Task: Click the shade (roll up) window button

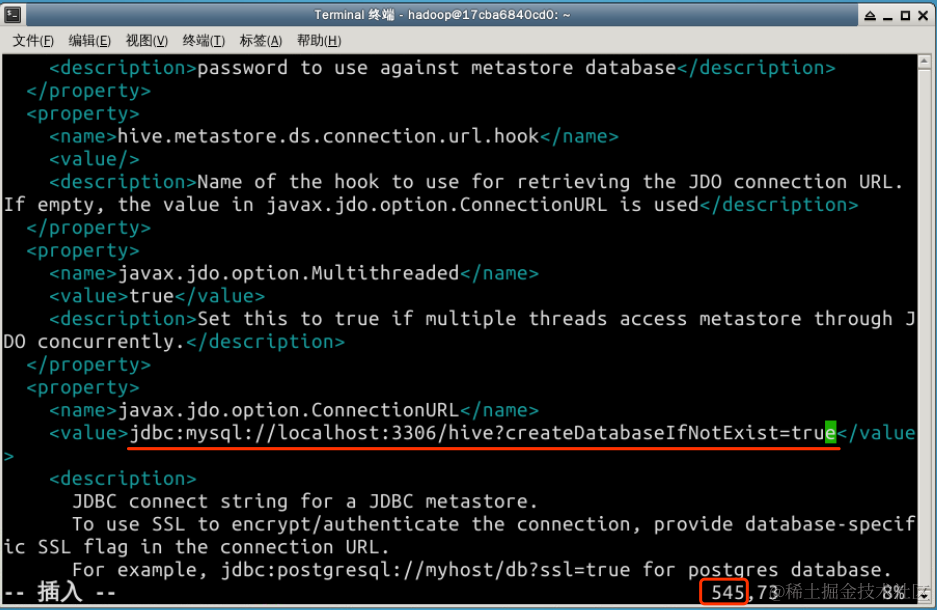Action: (870, 16)
